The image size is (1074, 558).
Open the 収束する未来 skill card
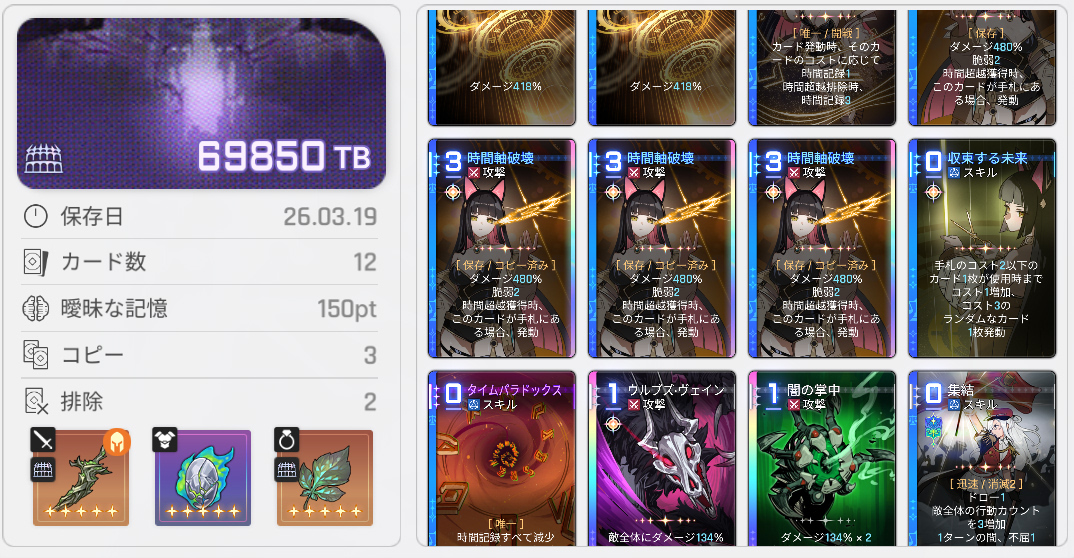point(982,248)
